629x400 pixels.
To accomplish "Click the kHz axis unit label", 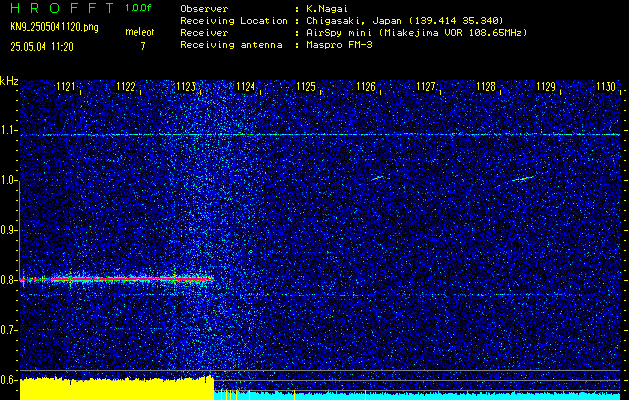I will tap(9, 81).
